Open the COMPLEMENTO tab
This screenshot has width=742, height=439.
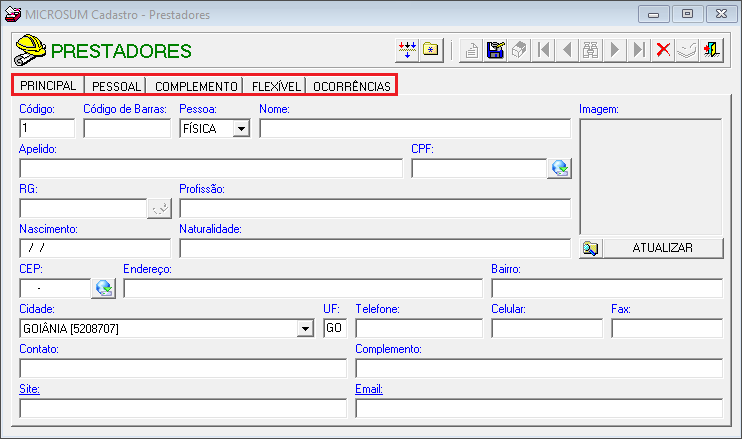[x=196, y=86]
